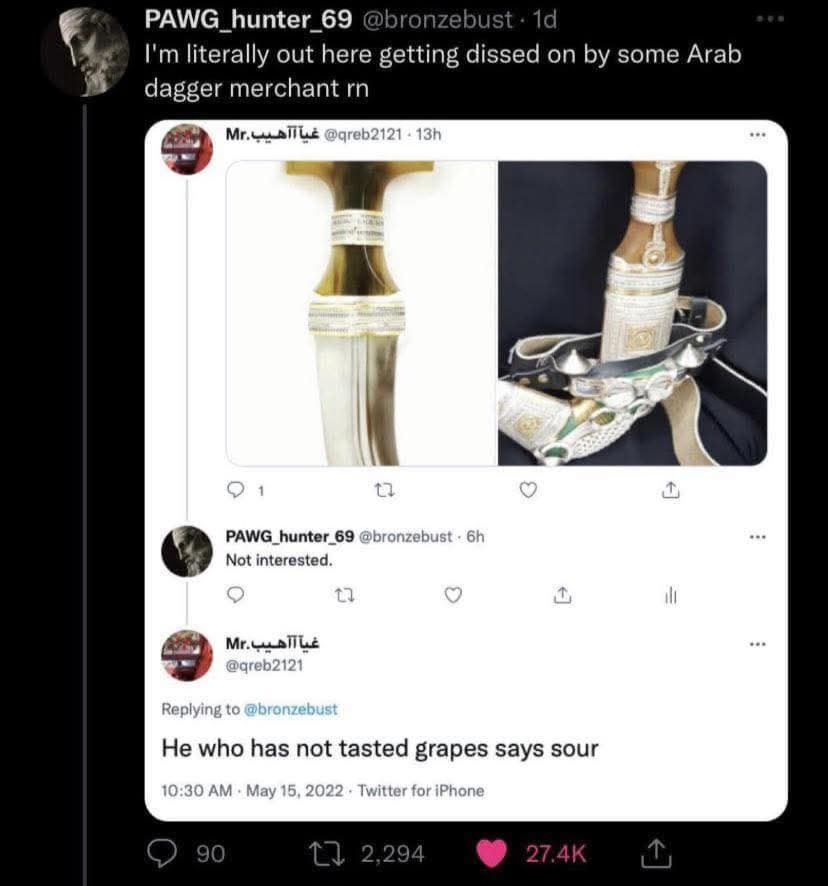Open PAWG_hunter_69 statue profile avatar at top
828x886 pixels.
(84, 52)
